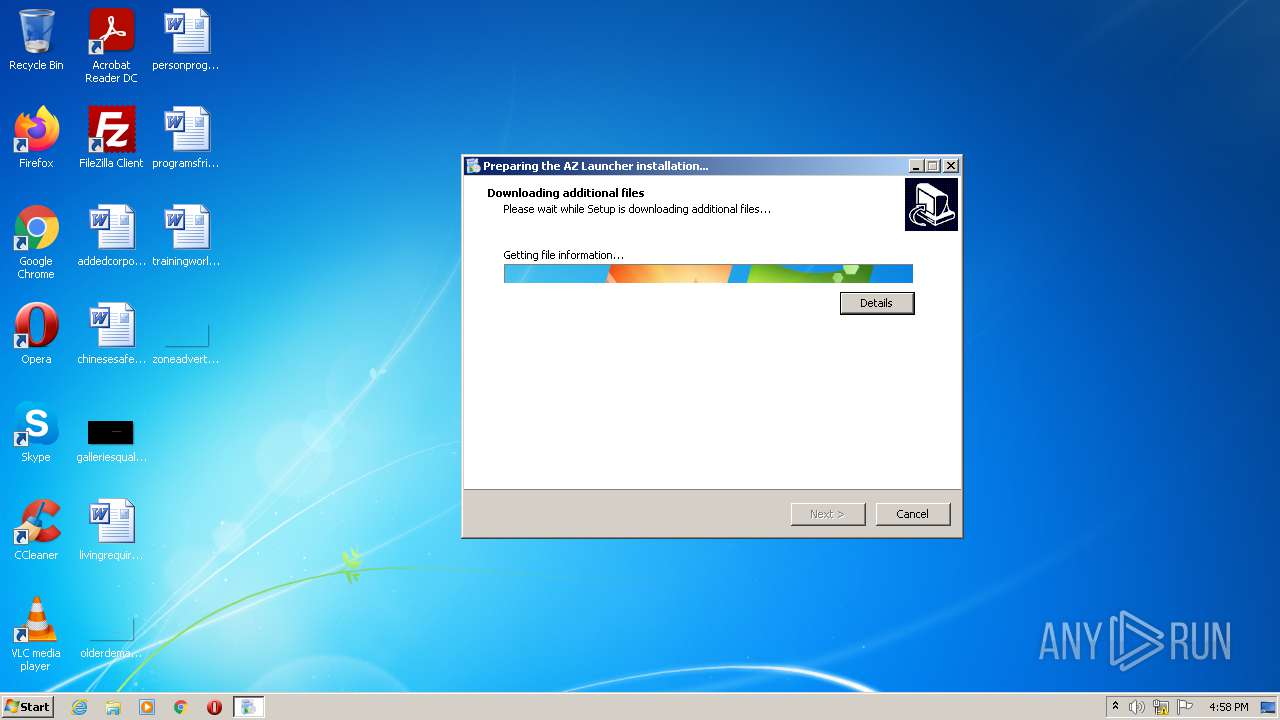Screen dimensions: 1280x720
Task: Select the chinesesafe Word document
Action: pos(111,334)
